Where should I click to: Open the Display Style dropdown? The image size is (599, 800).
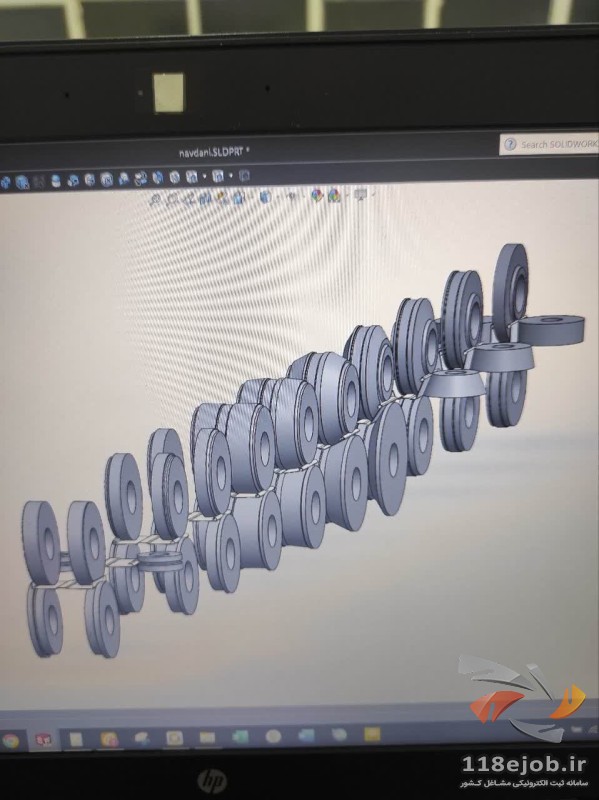point(265,196)
